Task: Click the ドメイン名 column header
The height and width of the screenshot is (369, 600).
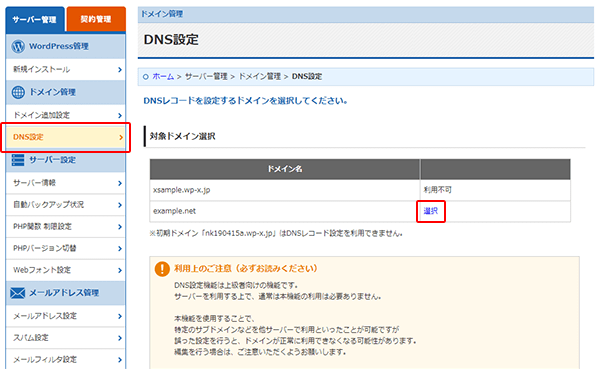Action: 285,169
